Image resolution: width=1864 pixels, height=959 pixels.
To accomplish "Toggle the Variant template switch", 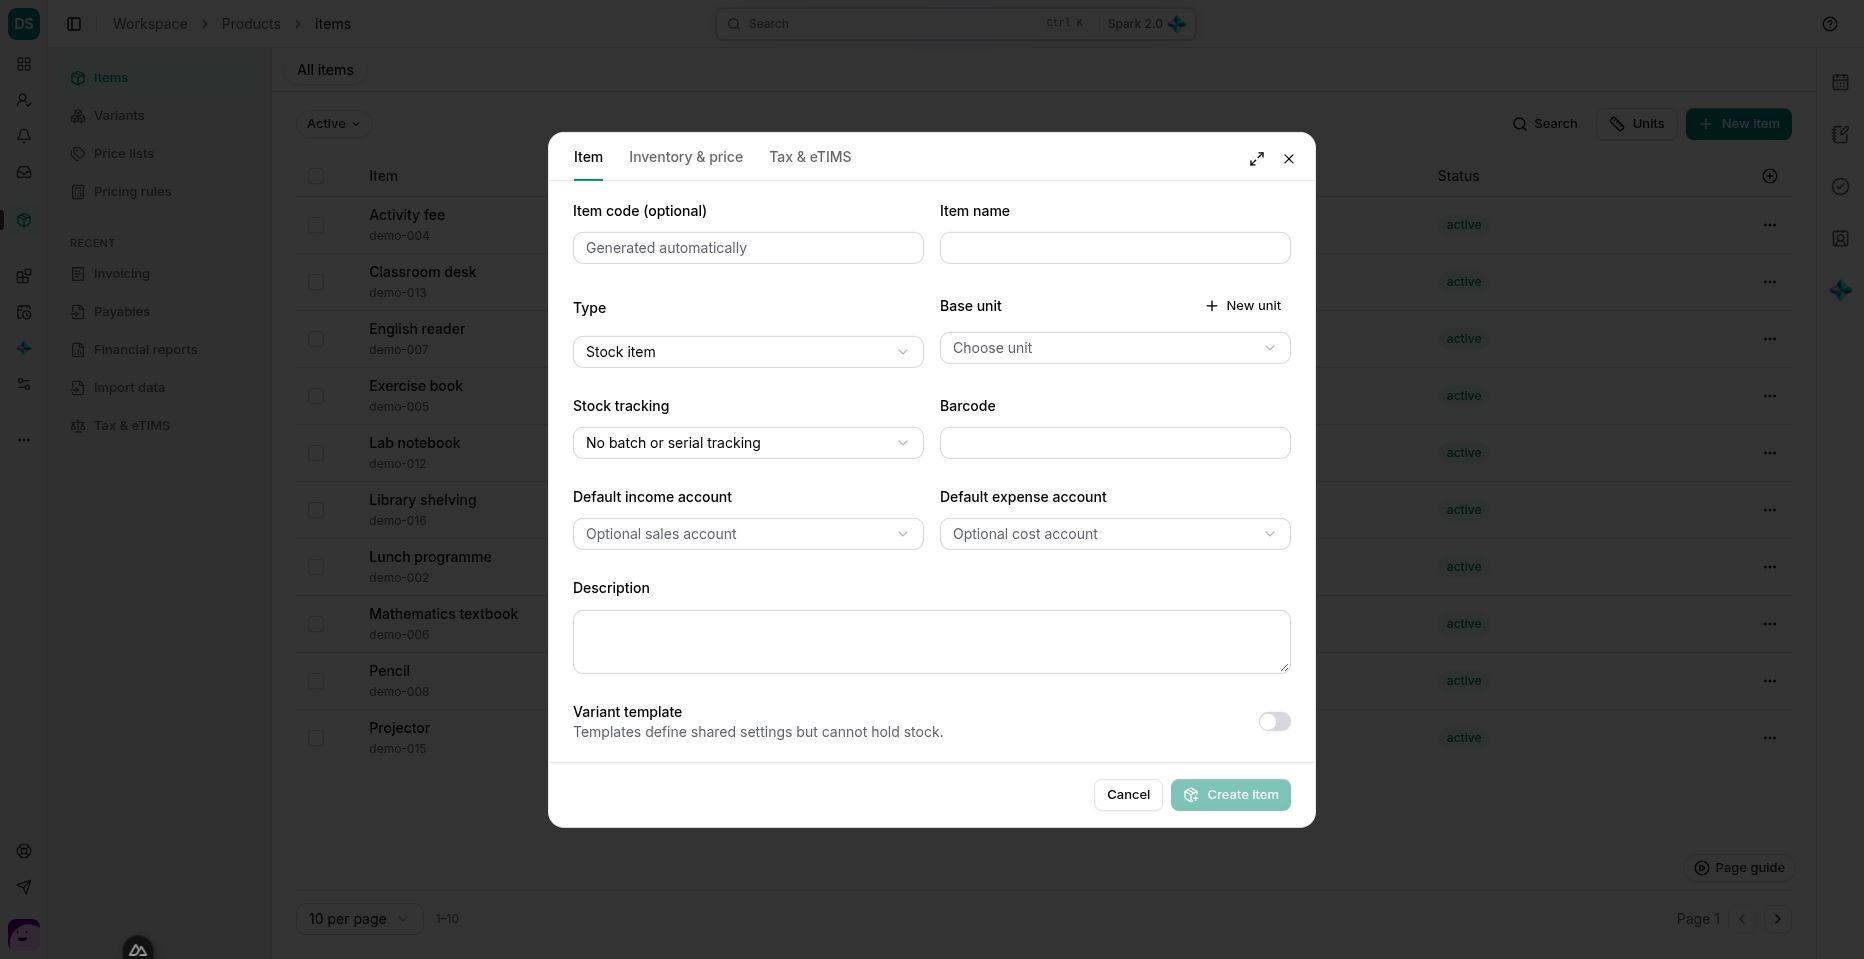I will tap(1275, 722).
